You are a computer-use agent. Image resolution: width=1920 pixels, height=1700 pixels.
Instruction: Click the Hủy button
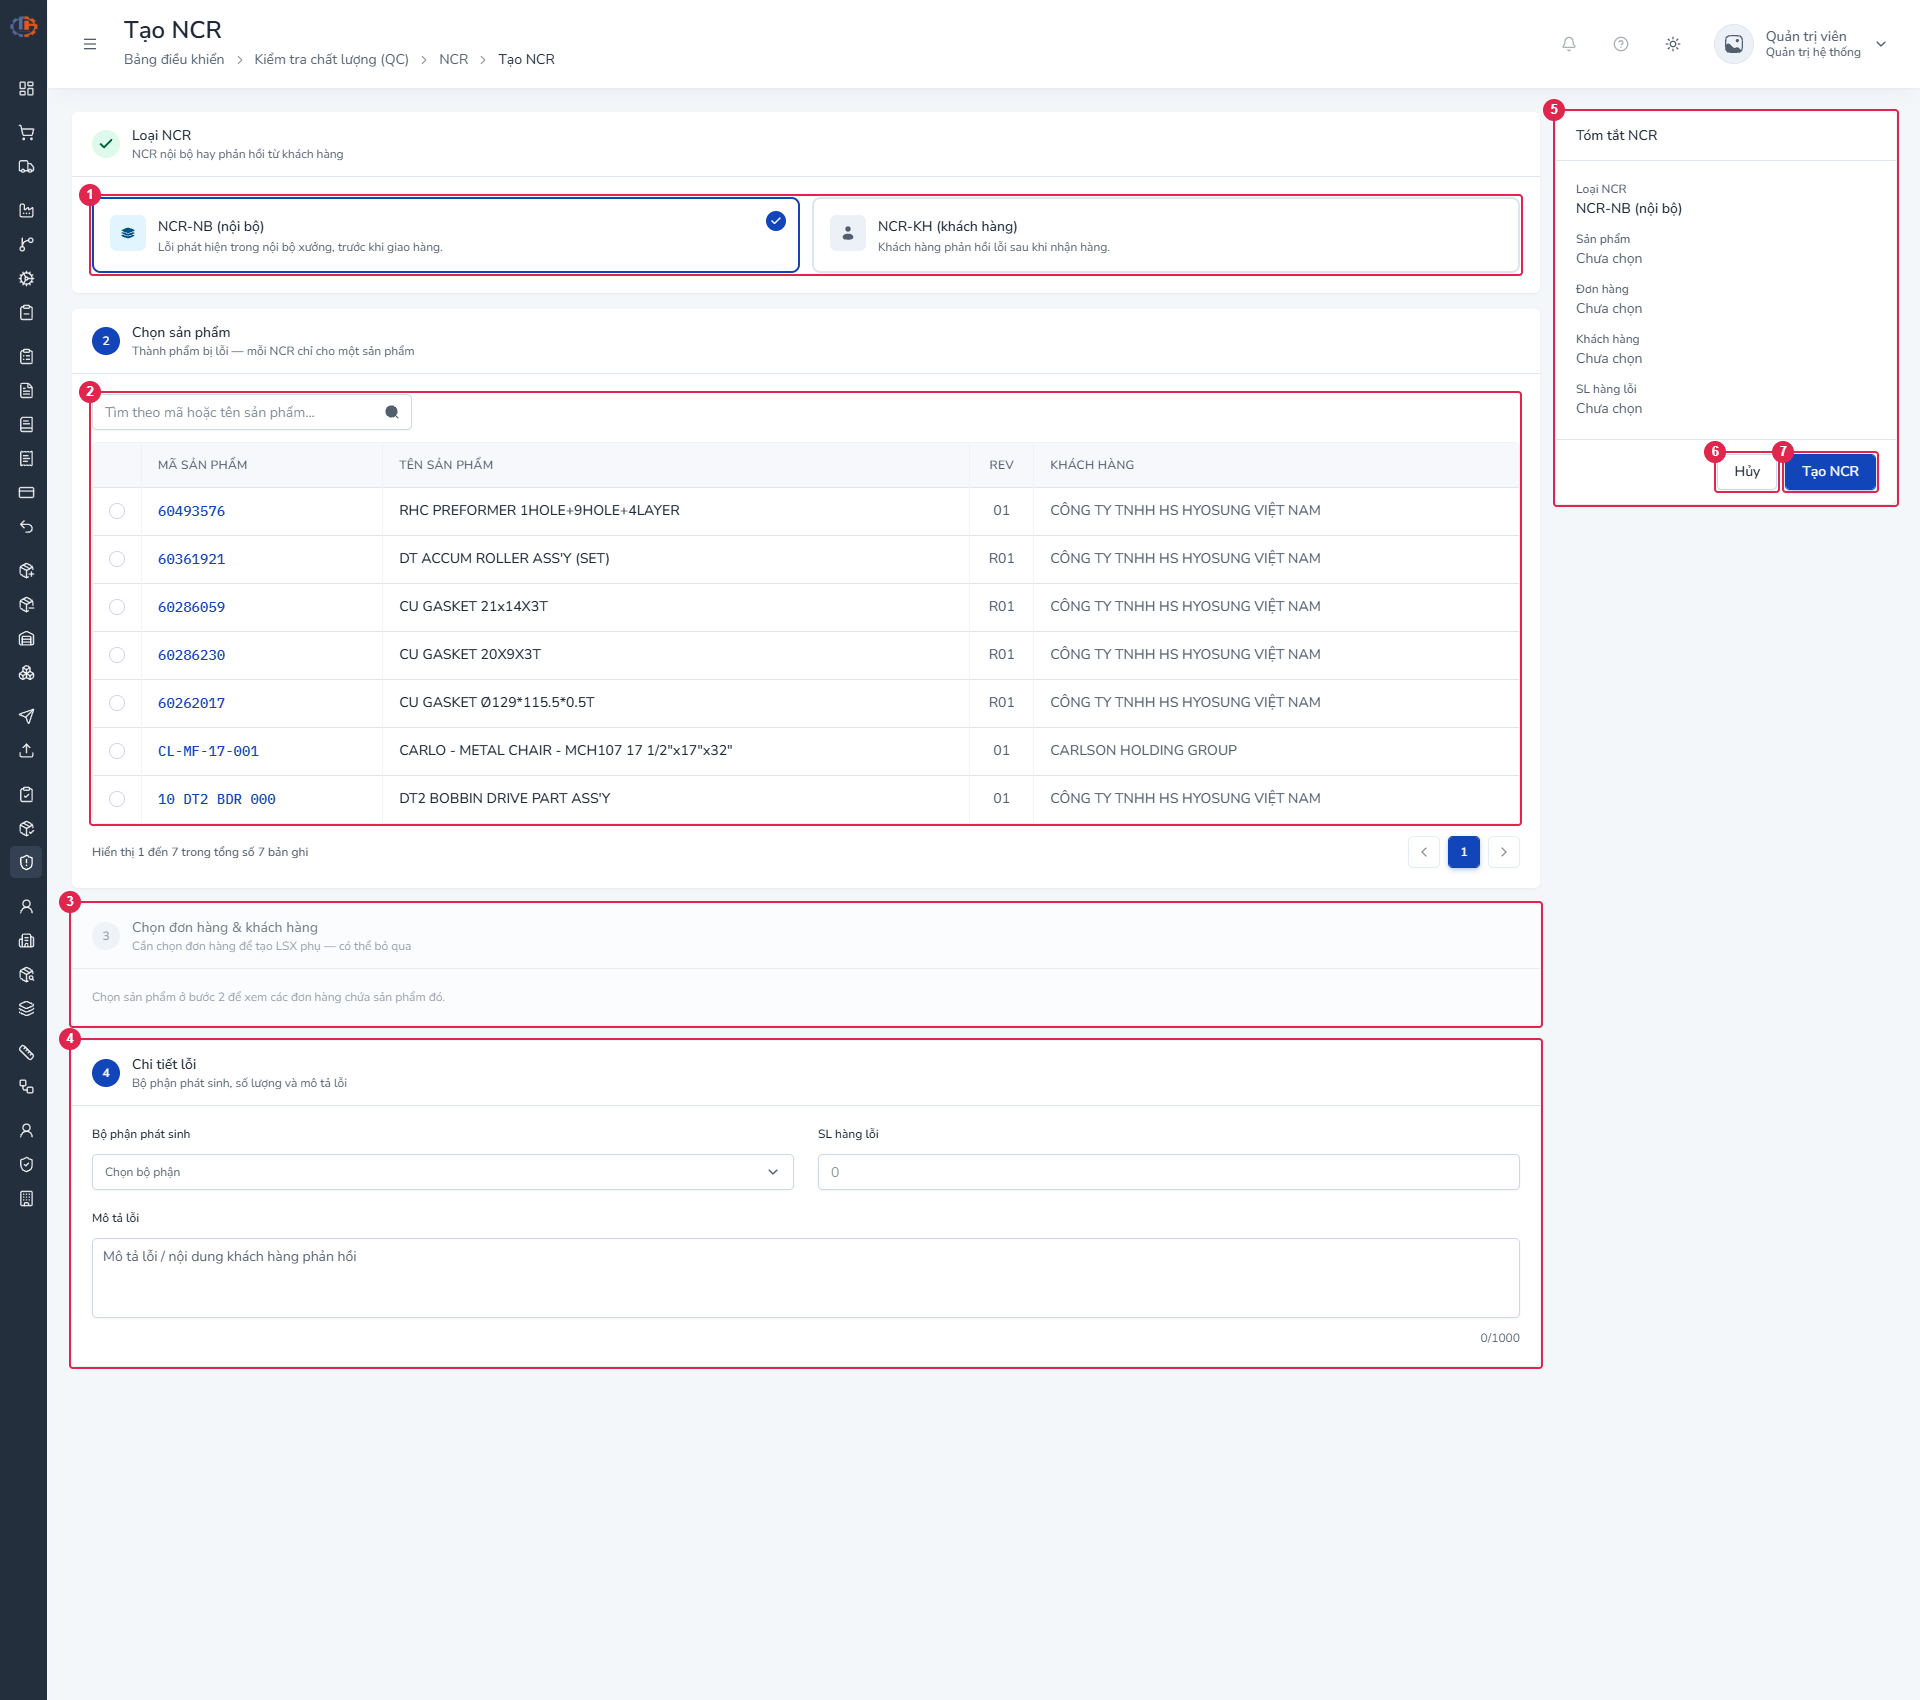tap(1747, 471)
